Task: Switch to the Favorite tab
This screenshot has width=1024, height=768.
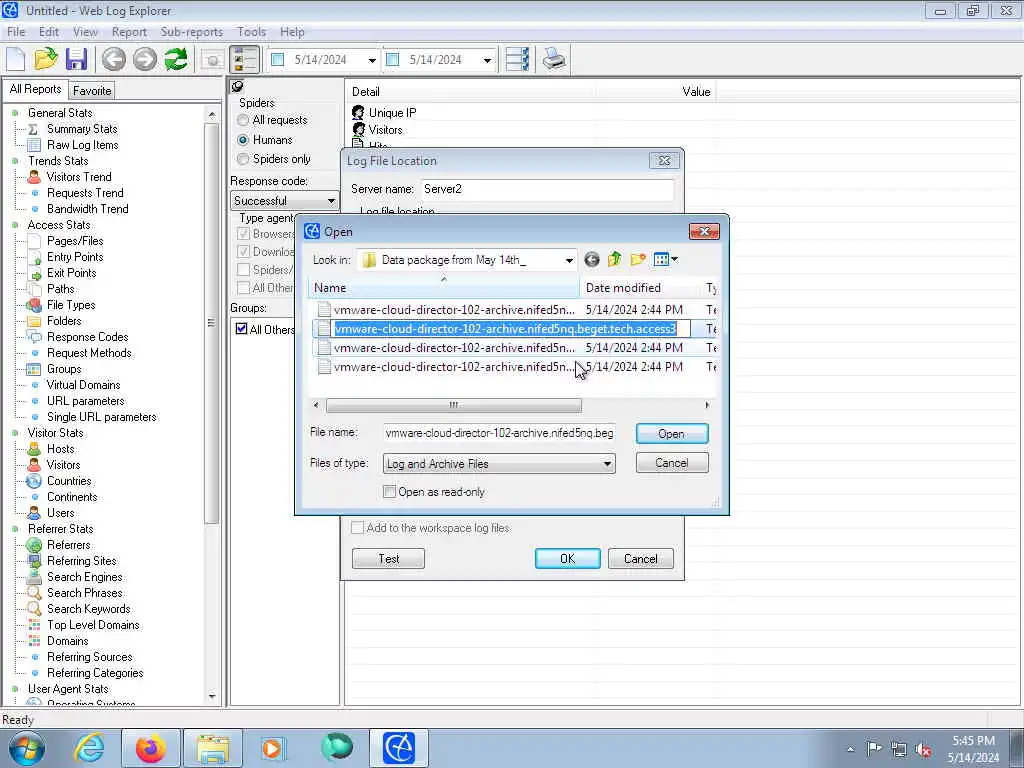Action: coord(91,91)
